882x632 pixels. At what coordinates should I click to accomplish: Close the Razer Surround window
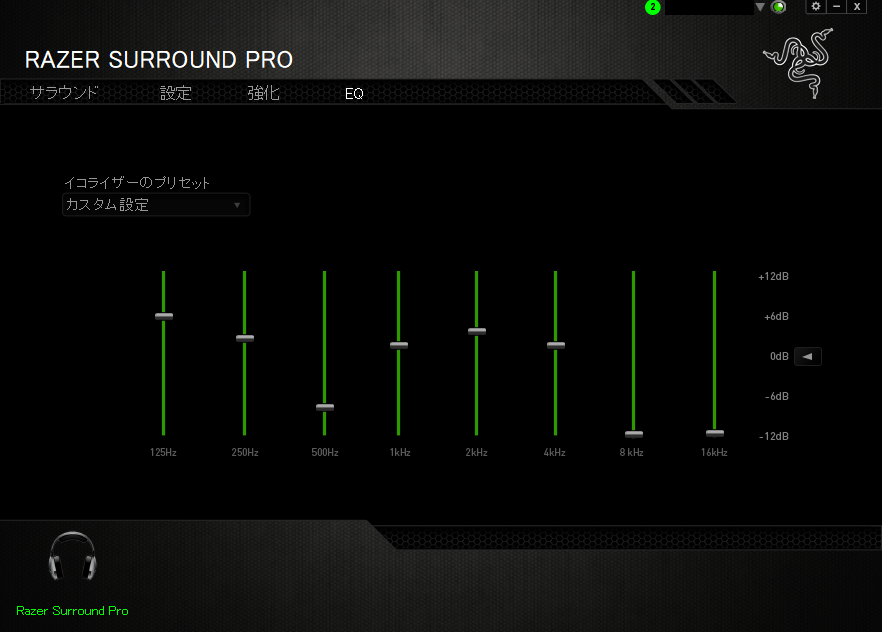tap(857, 6)
